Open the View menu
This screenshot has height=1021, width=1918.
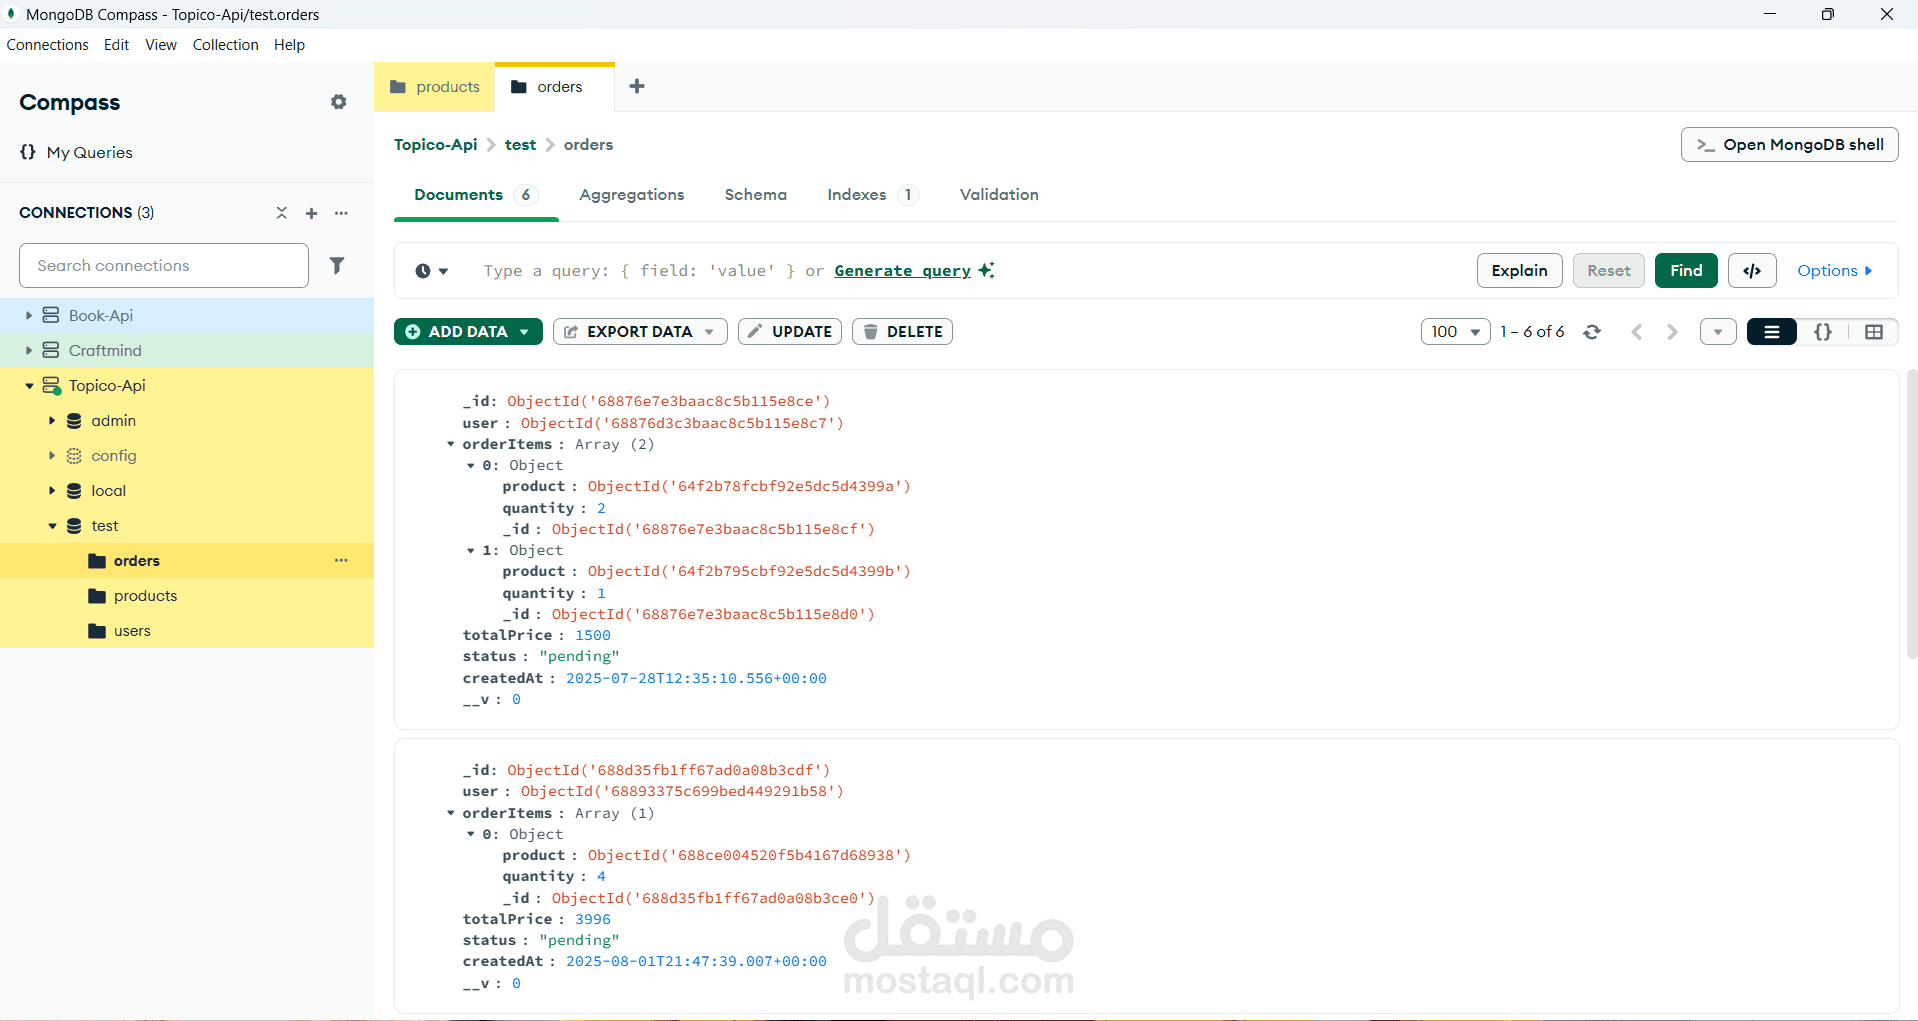[161, 45]
